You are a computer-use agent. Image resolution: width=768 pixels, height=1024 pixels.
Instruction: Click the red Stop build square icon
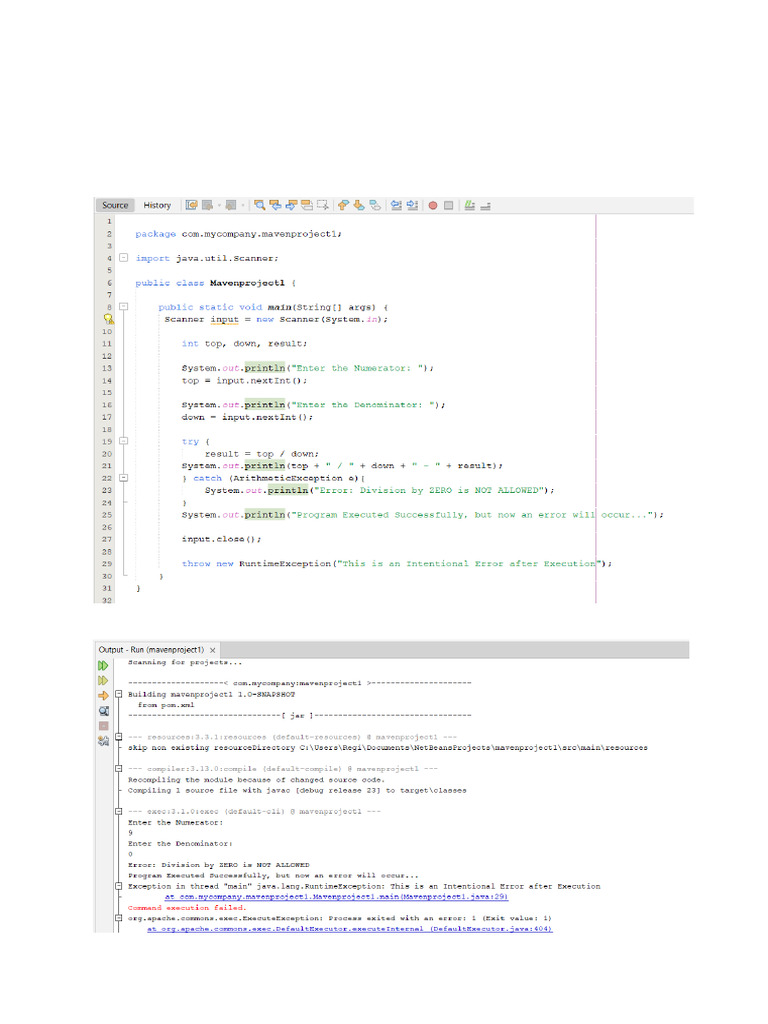pos(102,726)
